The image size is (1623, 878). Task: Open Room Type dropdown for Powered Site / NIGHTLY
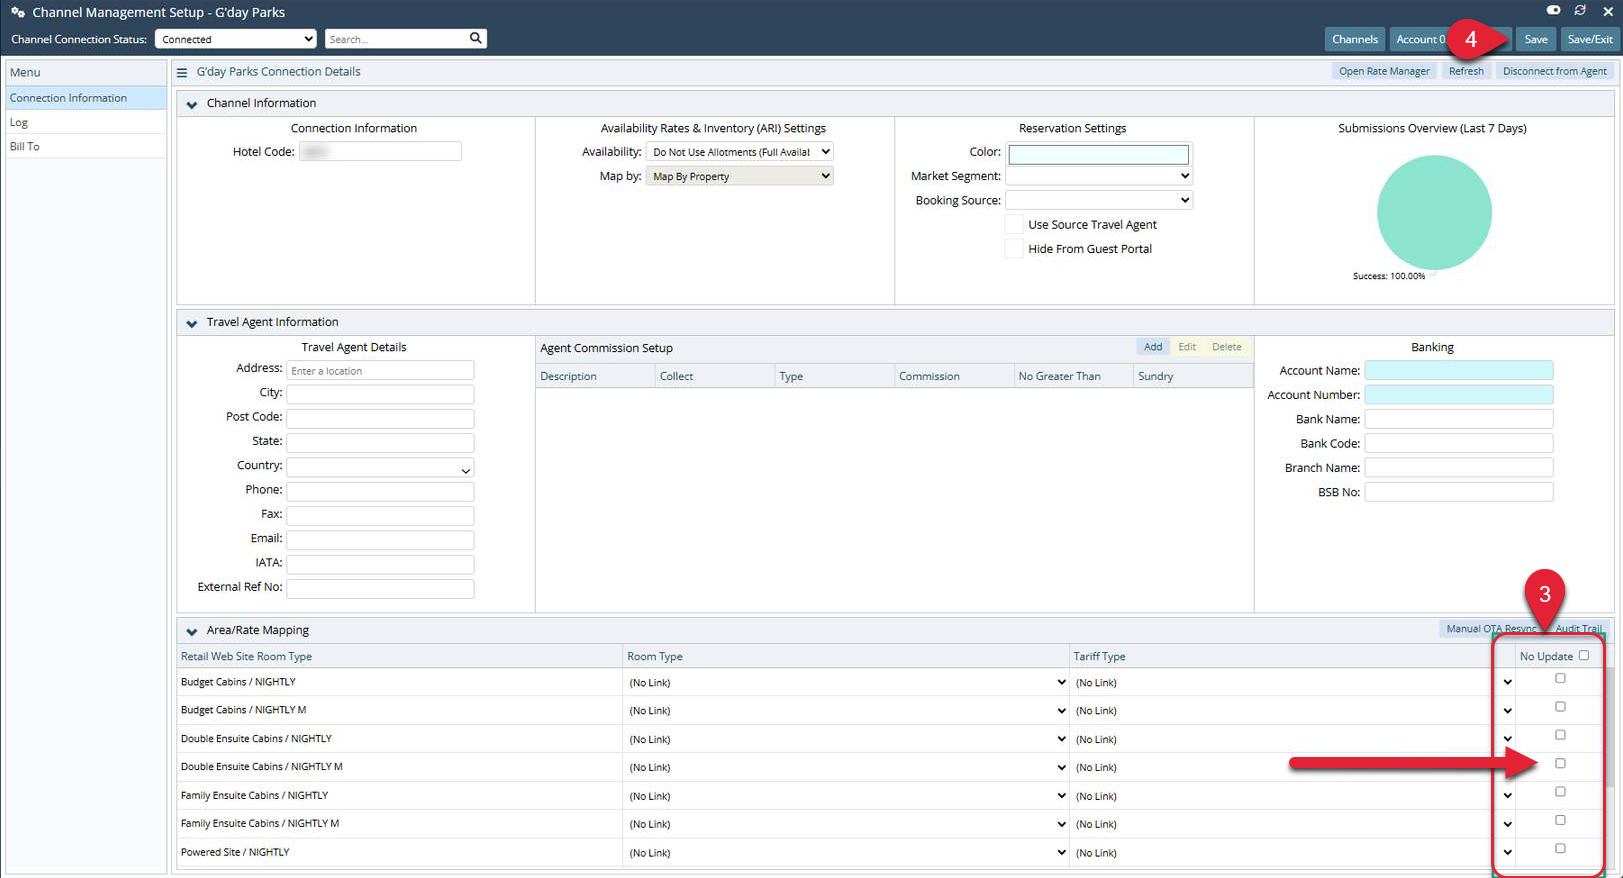tap(846, 853)
